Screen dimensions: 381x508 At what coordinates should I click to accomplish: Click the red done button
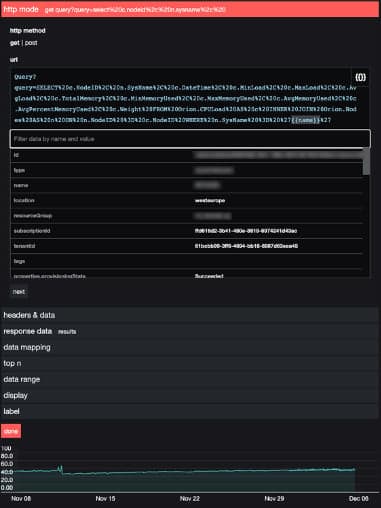(11, 431)
